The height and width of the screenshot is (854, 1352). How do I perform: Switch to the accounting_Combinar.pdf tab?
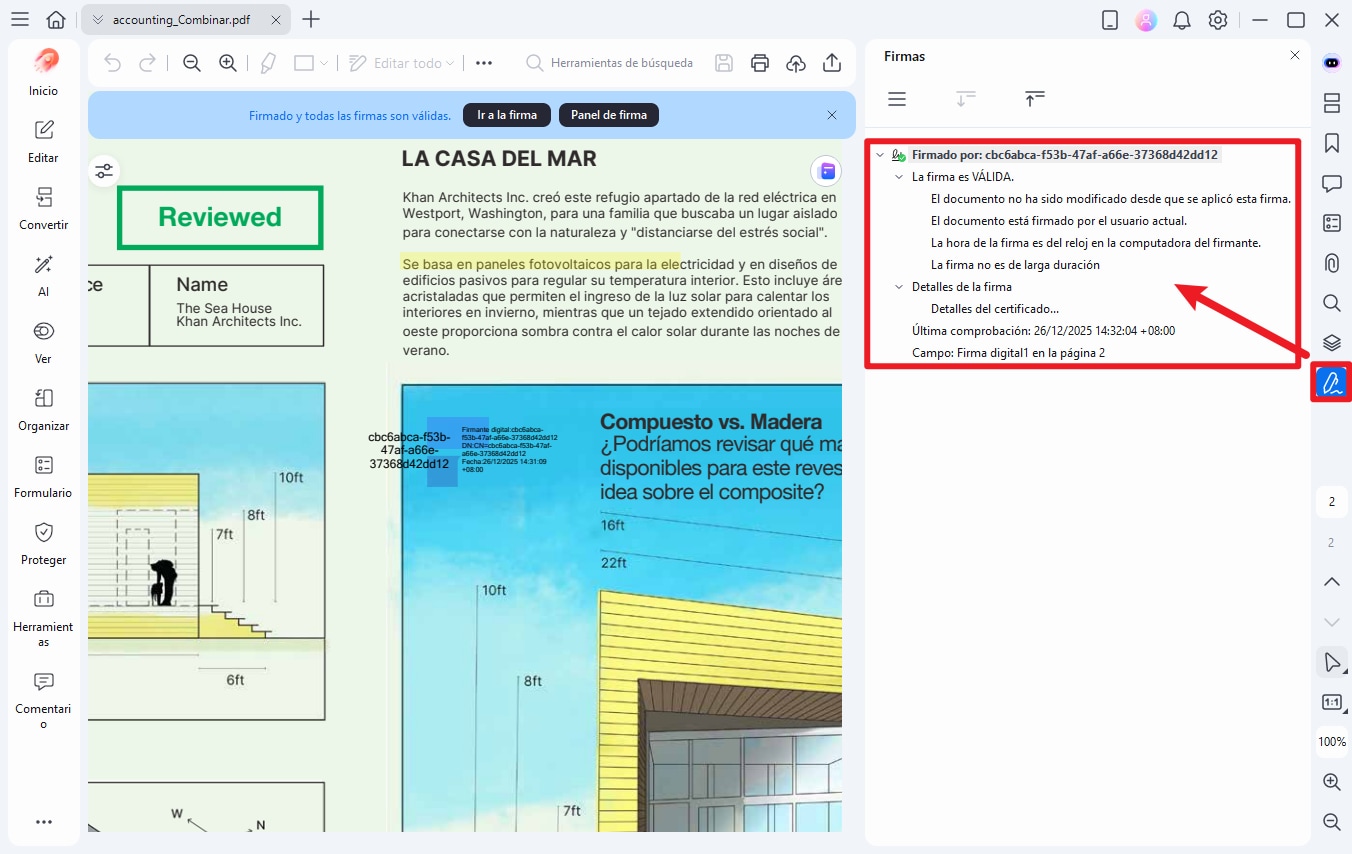coord(180,20)
